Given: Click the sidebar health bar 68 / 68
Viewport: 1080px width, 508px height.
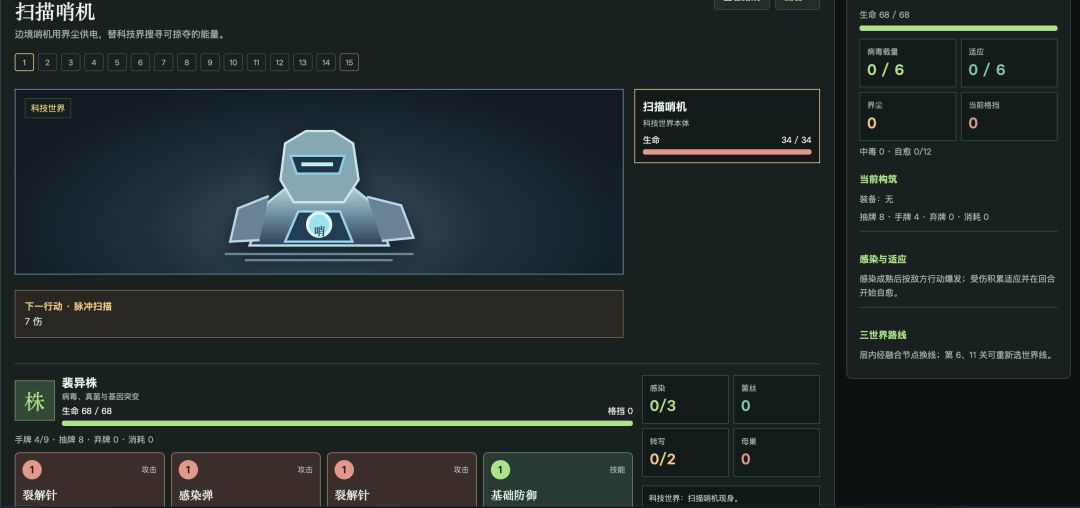Looking at the screenshot, I should [x=958, y=28].
